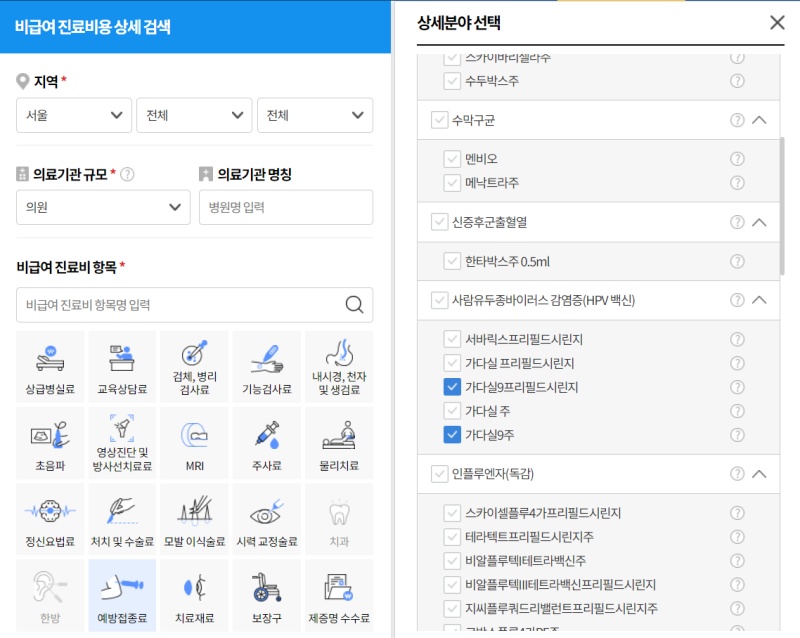The image size is (800, 638).
Task: Open the 서울 region dropdown
Action: tap(74, 115)
